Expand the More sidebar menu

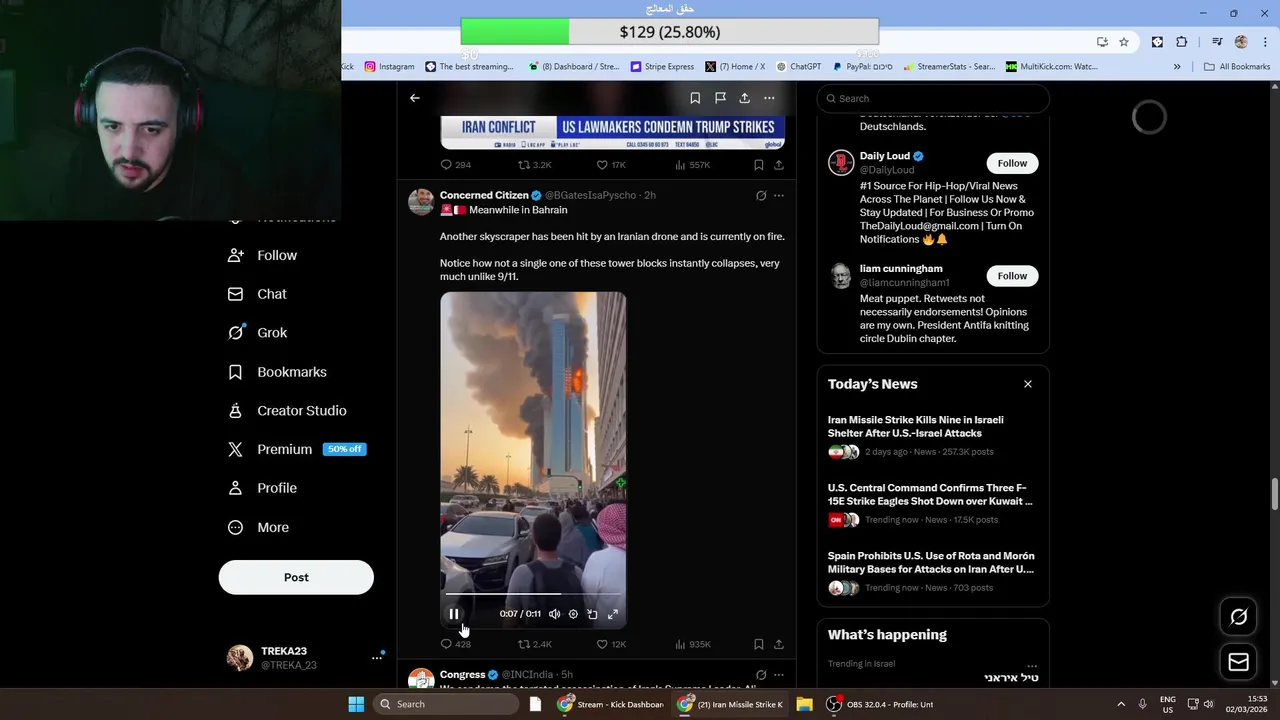(258, 527)
